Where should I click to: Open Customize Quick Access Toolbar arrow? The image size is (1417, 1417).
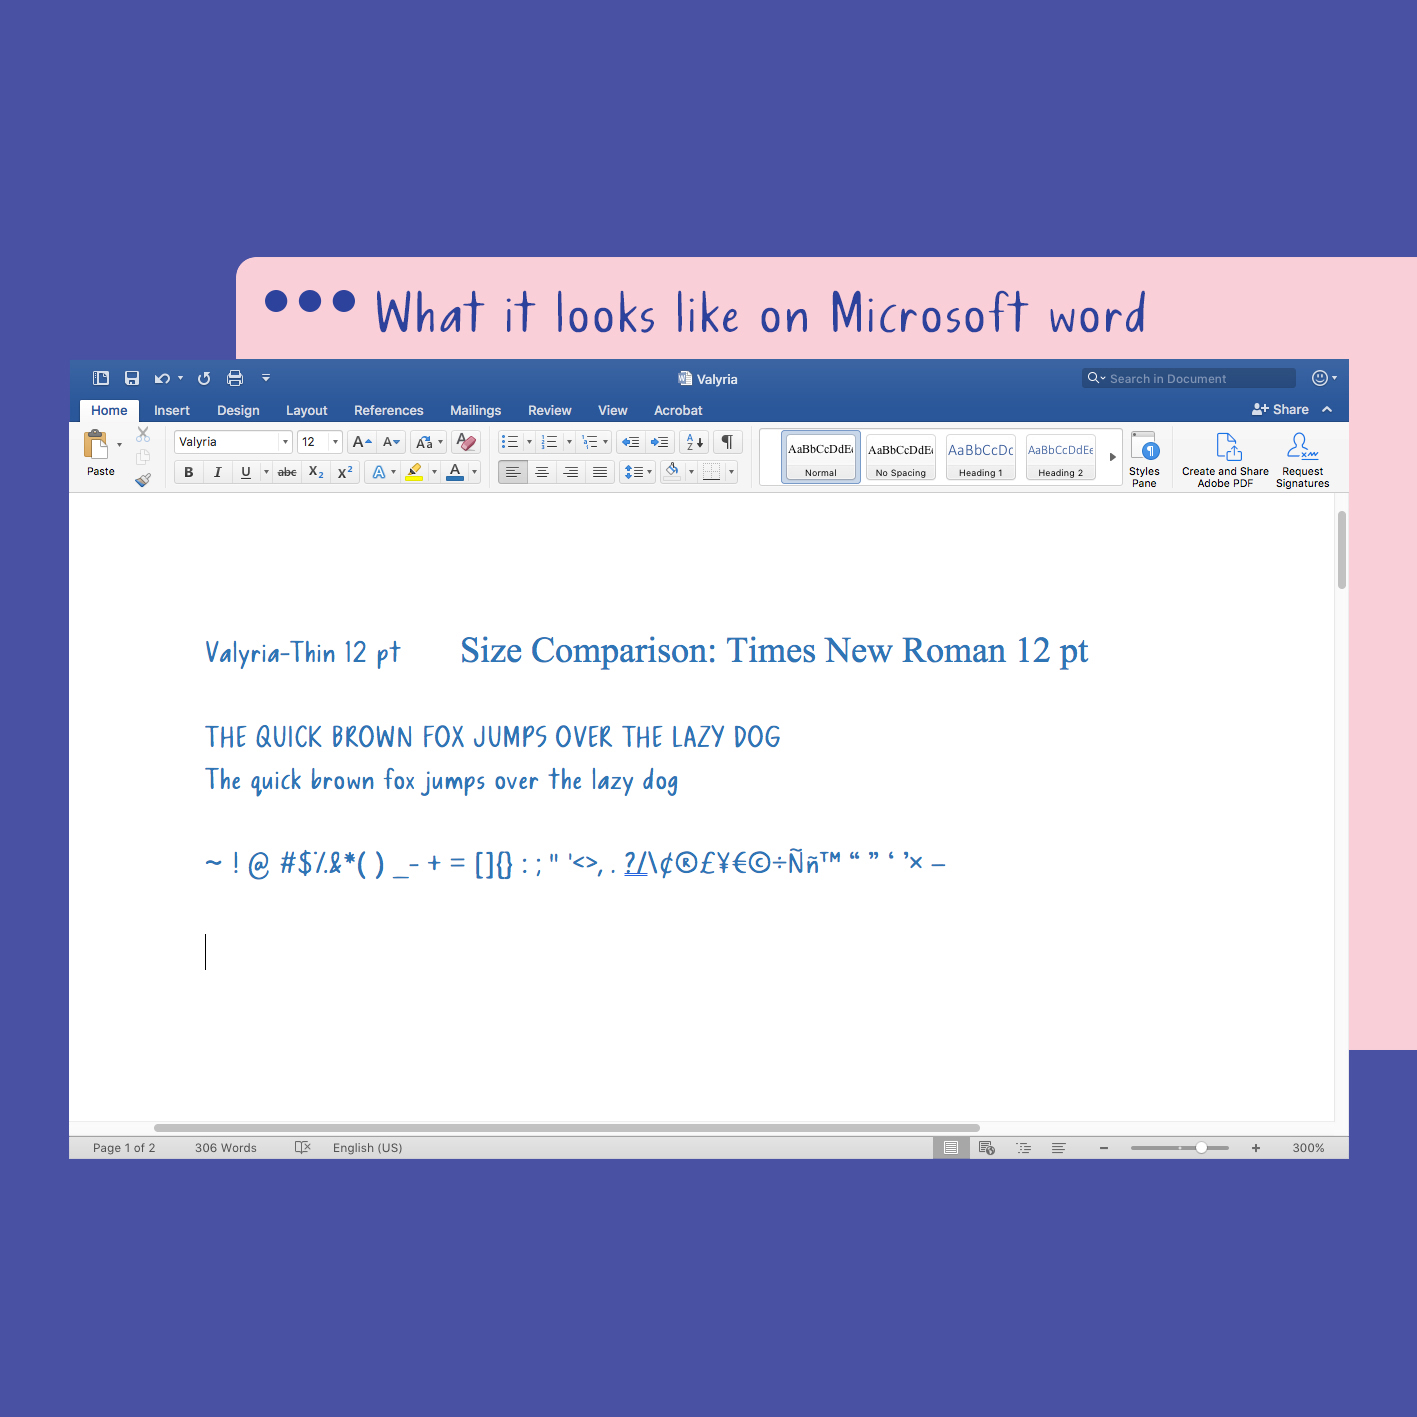[266, 378]
